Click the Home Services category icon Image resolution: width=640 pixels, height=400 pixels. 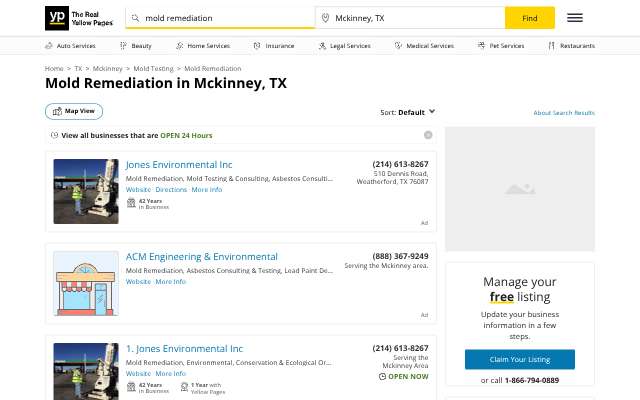click(x=180, y=46)
